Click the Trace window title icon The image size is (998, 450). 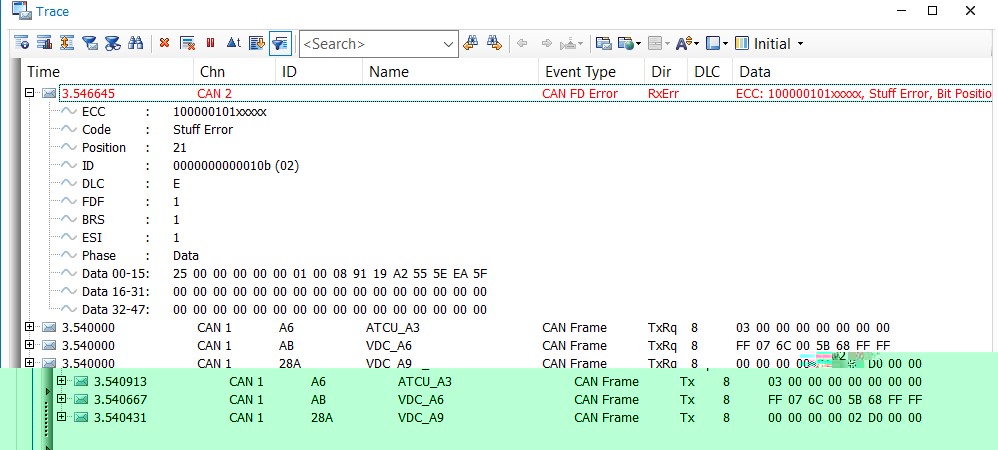coord(21,10)
